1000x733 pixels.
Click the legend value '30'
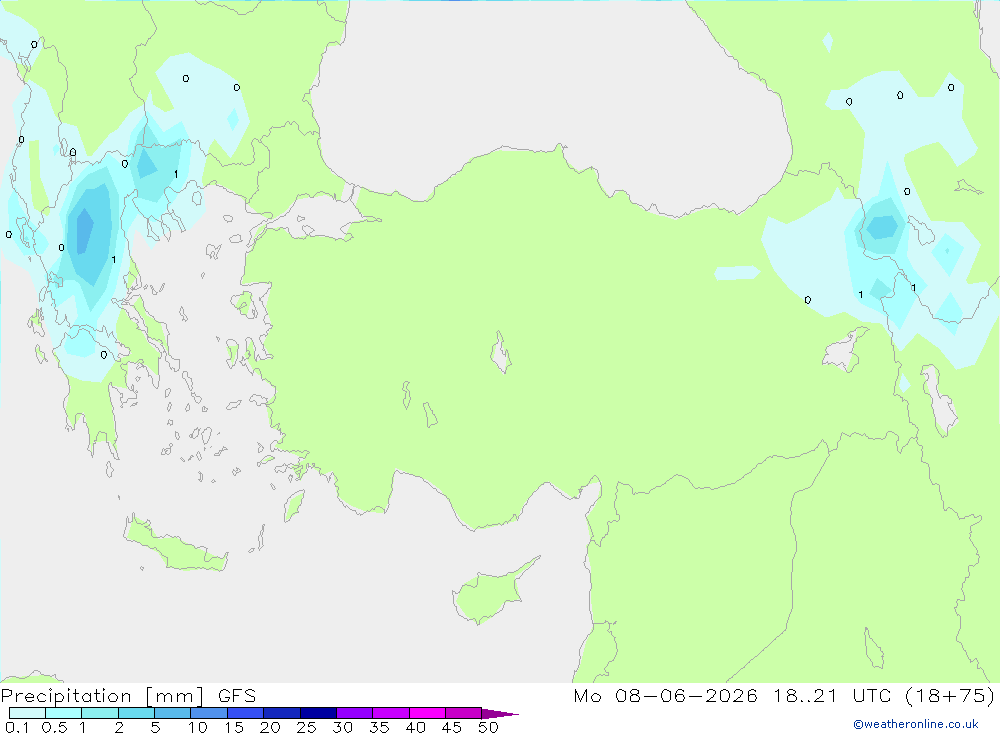pyautogui.click(x=343, y=727)
